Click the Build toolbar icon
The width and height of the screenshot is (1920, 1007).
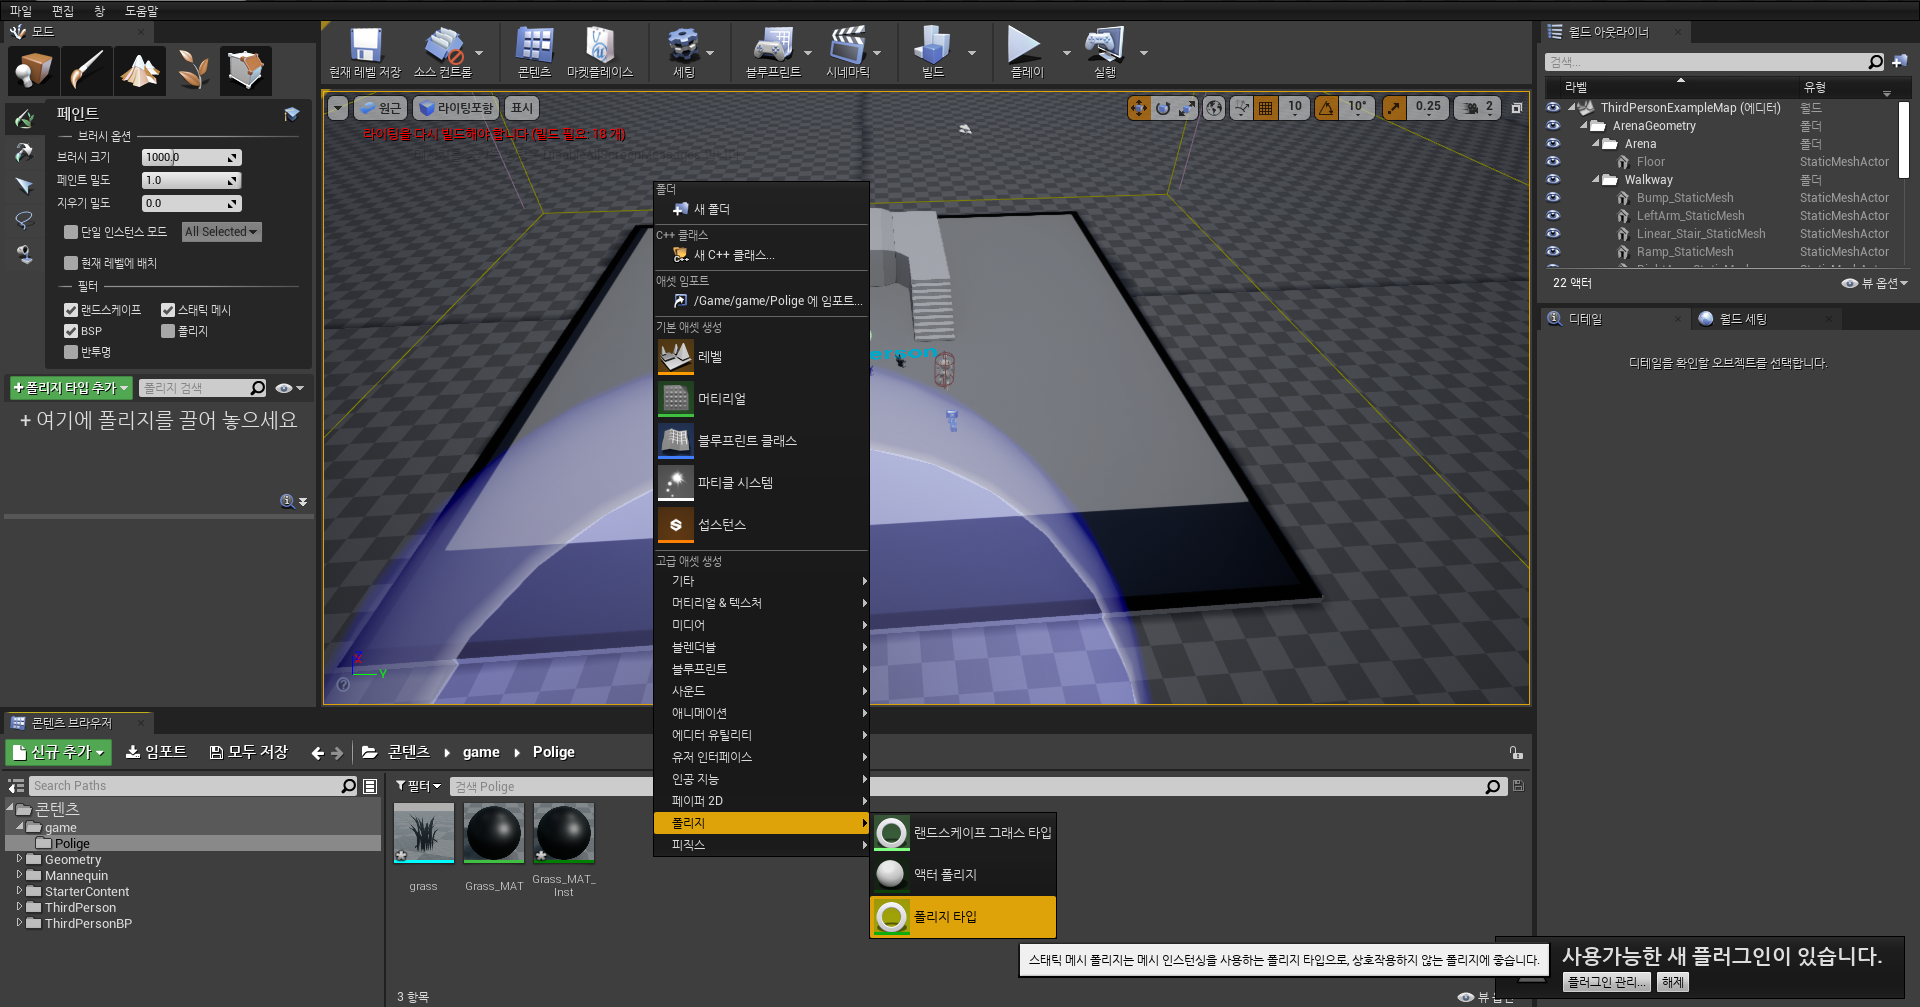coord(932,53)
